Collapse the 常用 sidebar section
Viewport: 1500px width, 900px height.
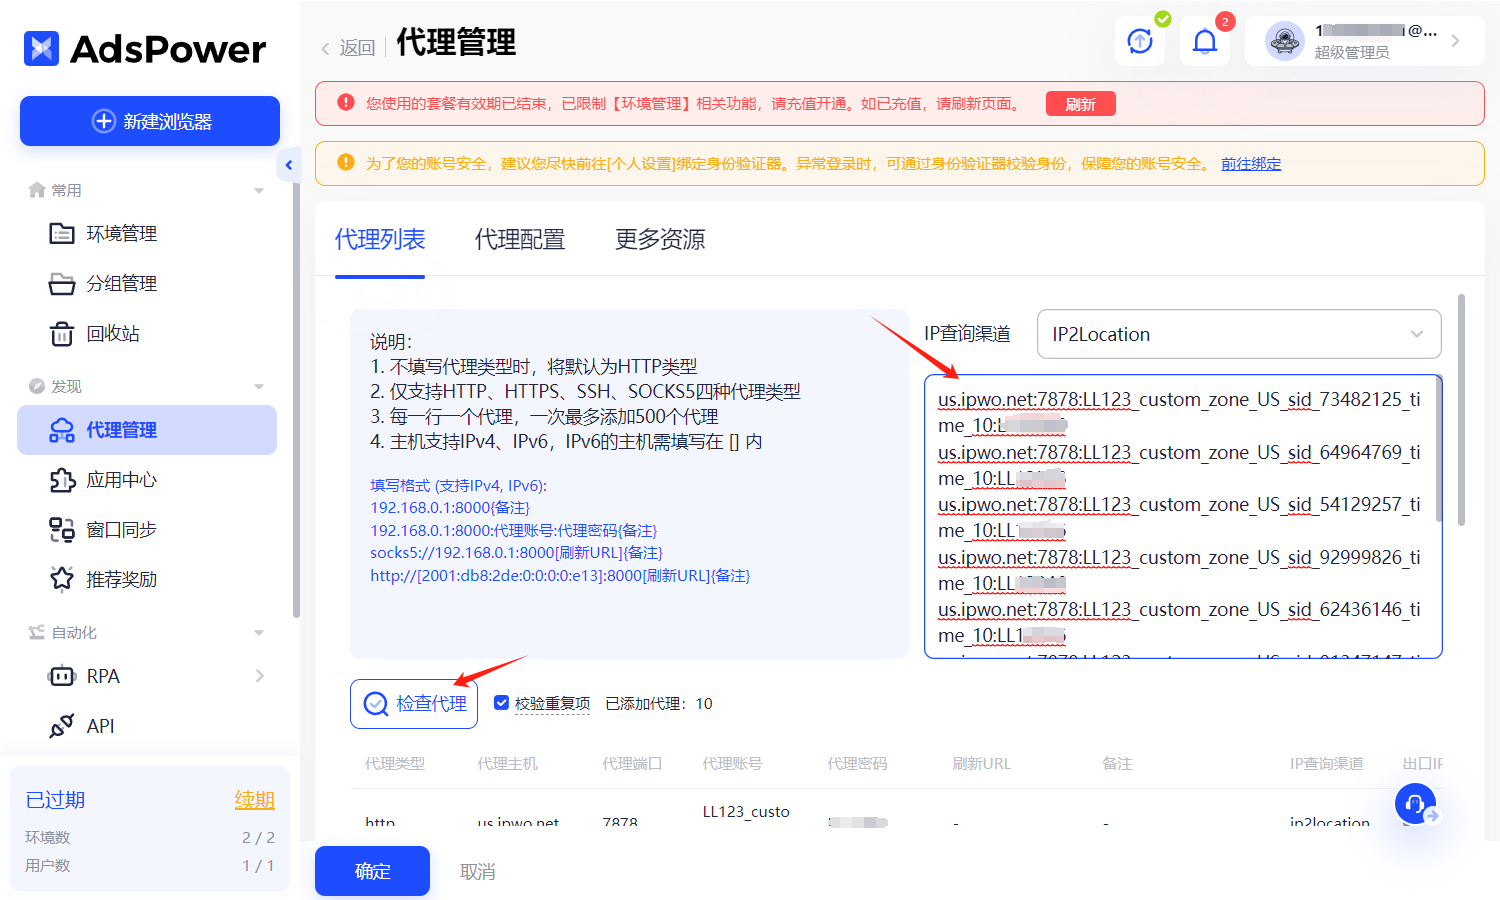[x=259, y=190]
